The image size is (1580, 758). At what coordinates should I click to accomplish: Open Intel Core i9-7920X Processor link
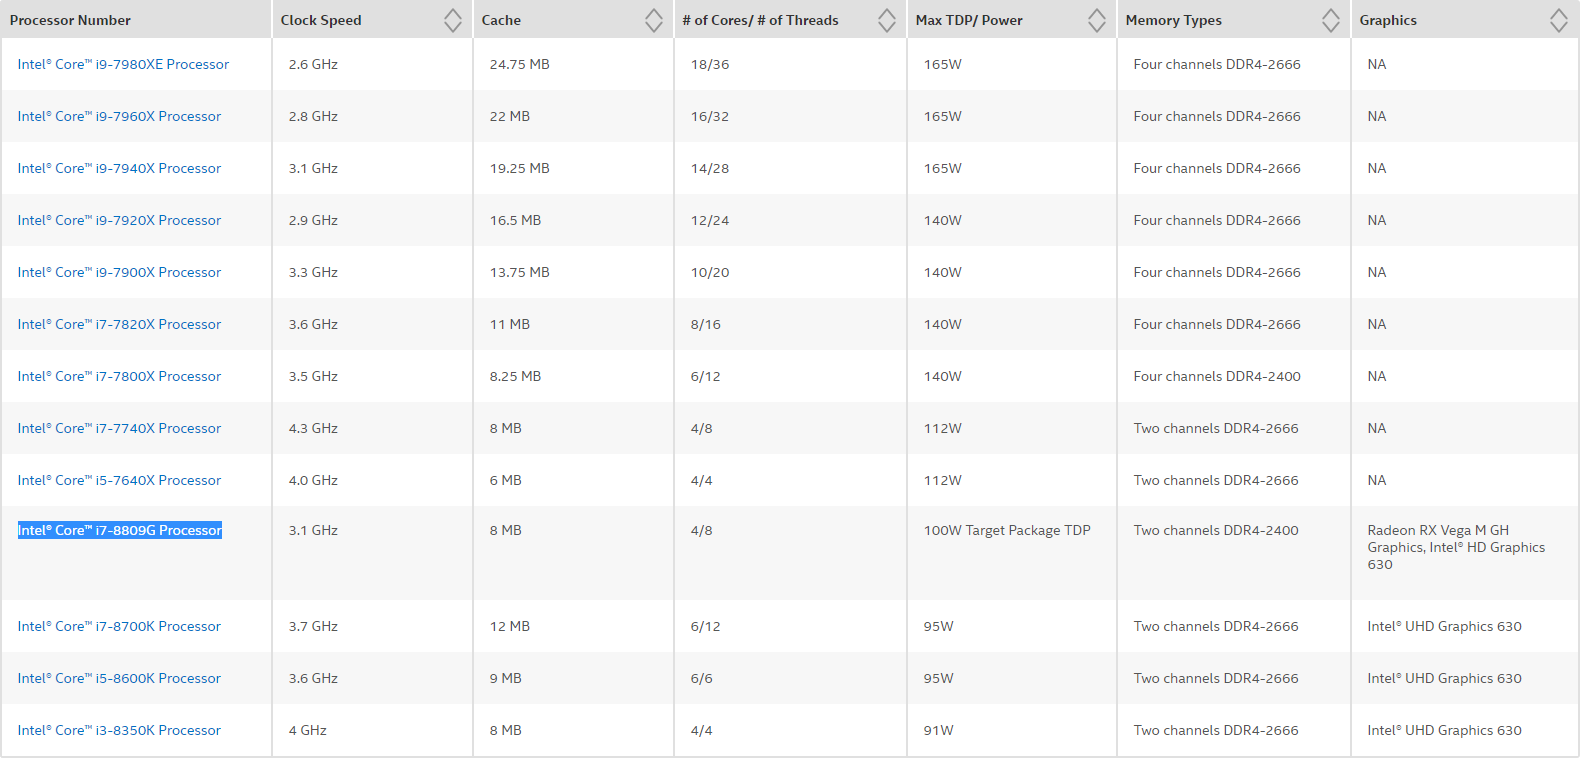click(119, 220)
